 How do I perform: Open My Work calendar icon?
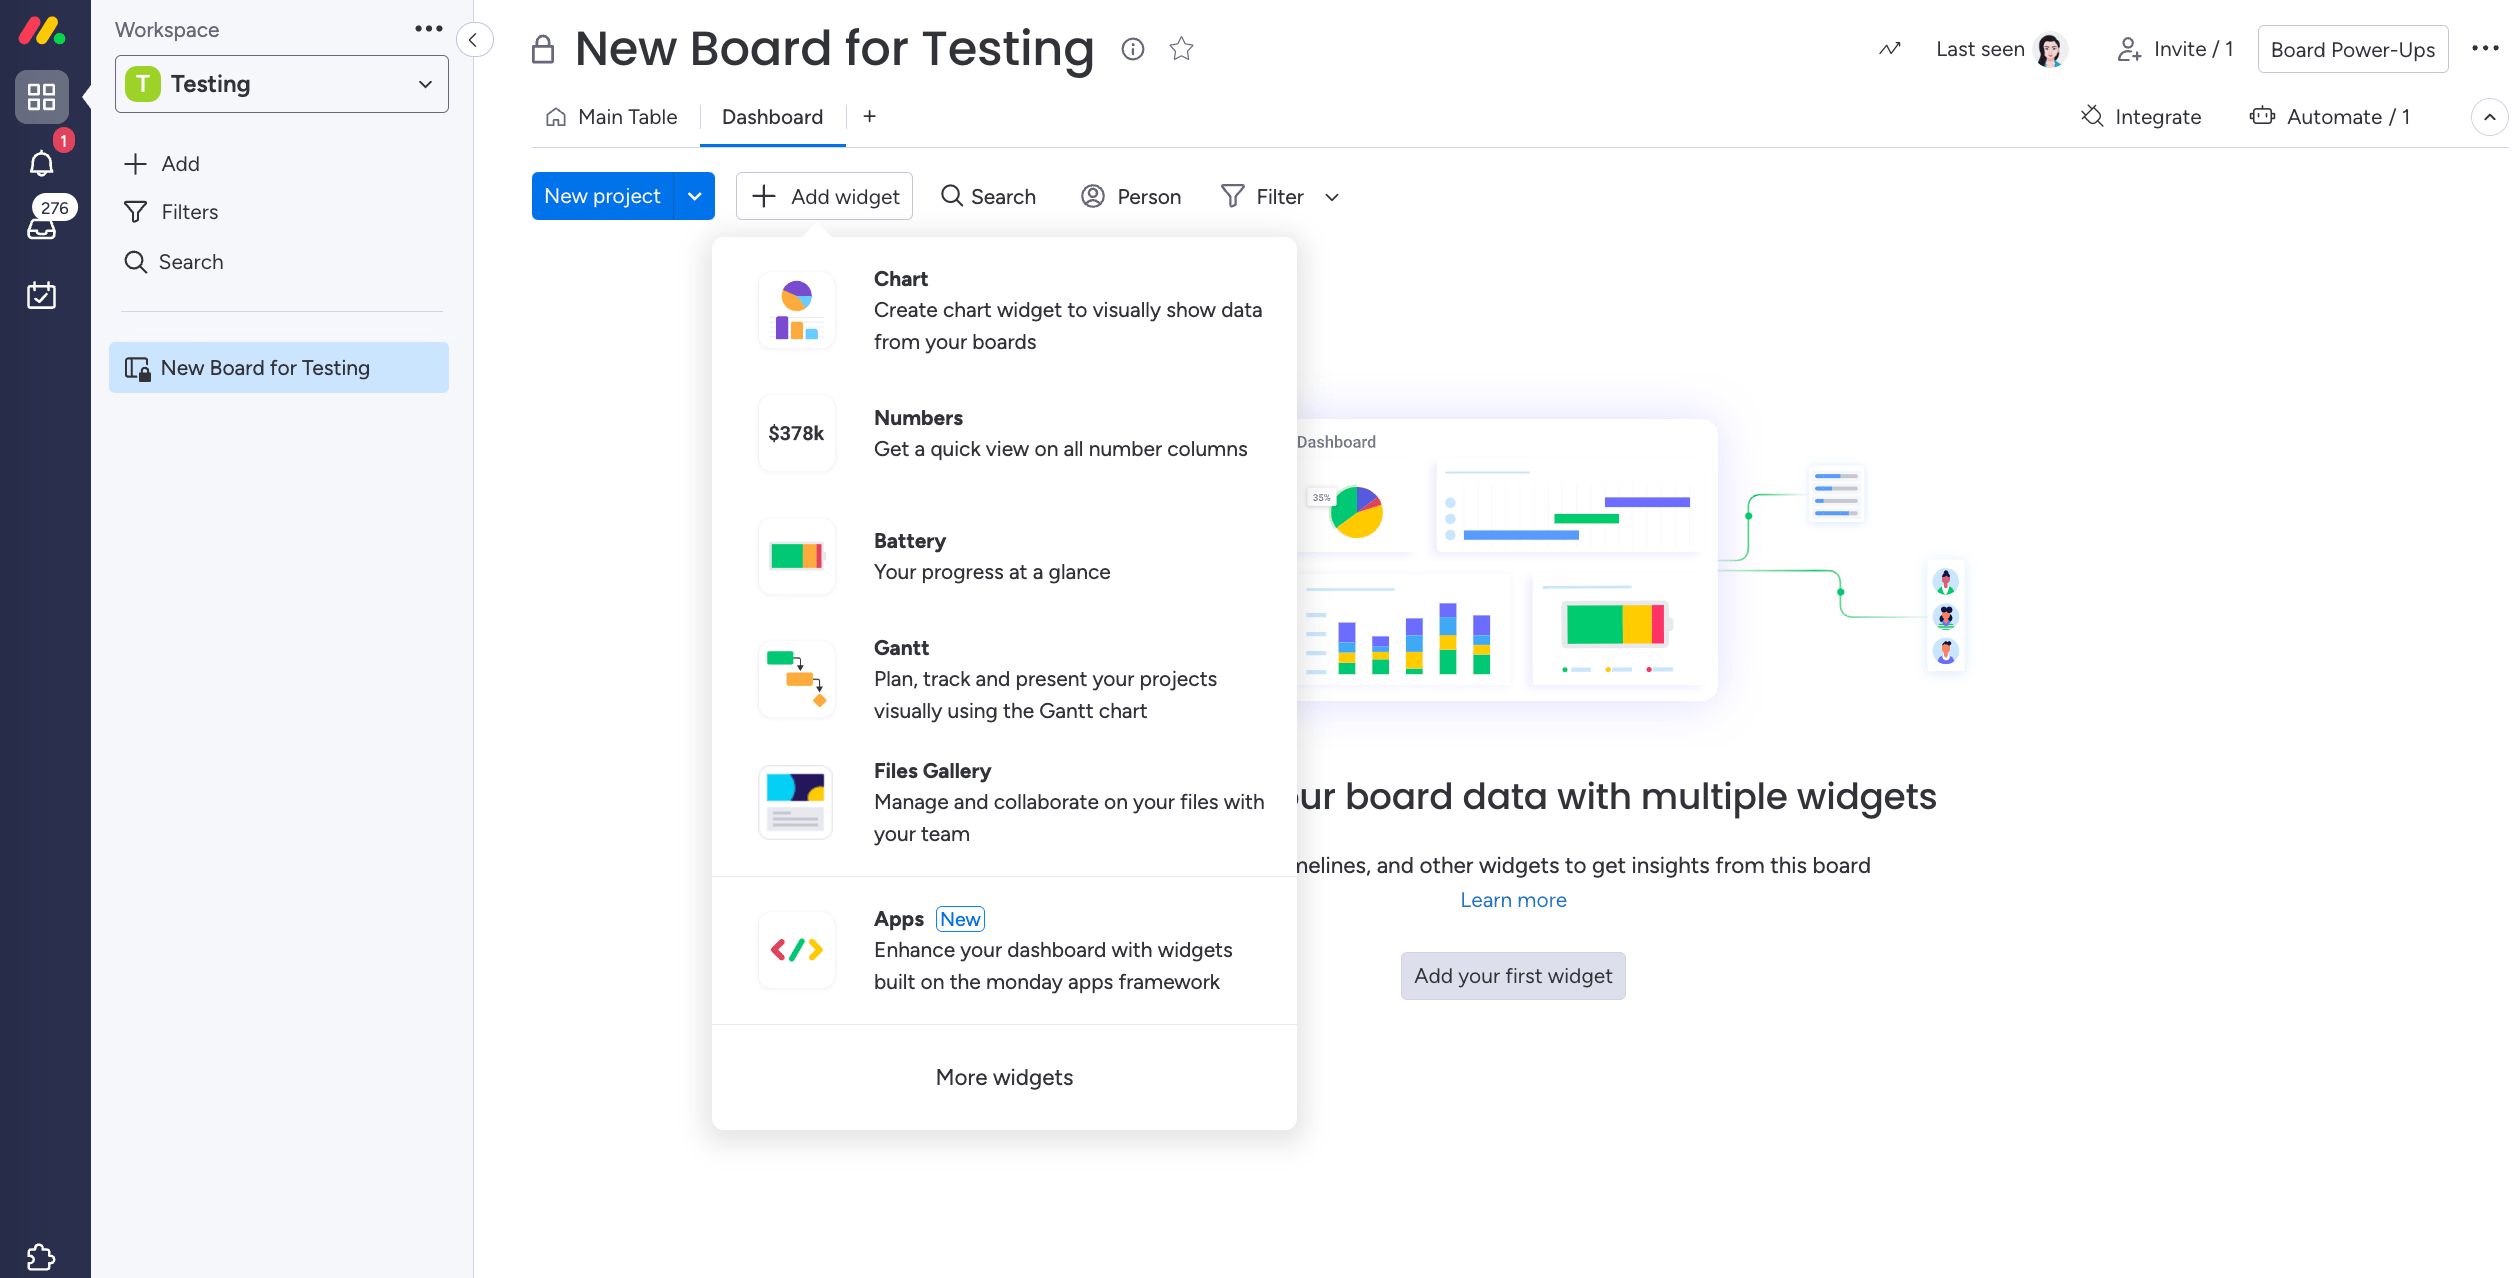41,295
